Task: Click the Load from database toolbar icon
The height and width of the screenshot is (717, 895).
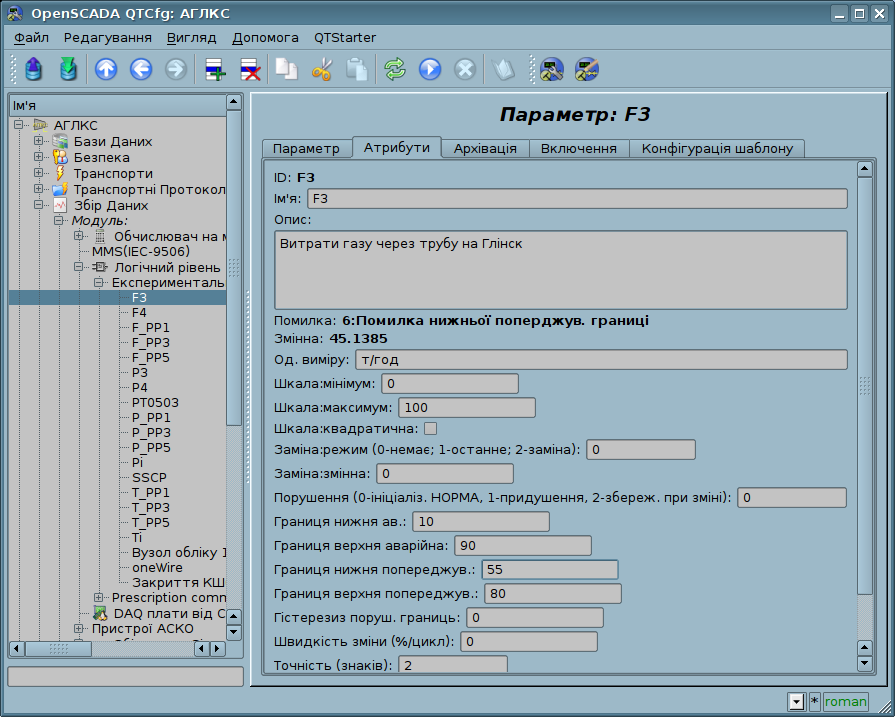Action: click(35, 69)
